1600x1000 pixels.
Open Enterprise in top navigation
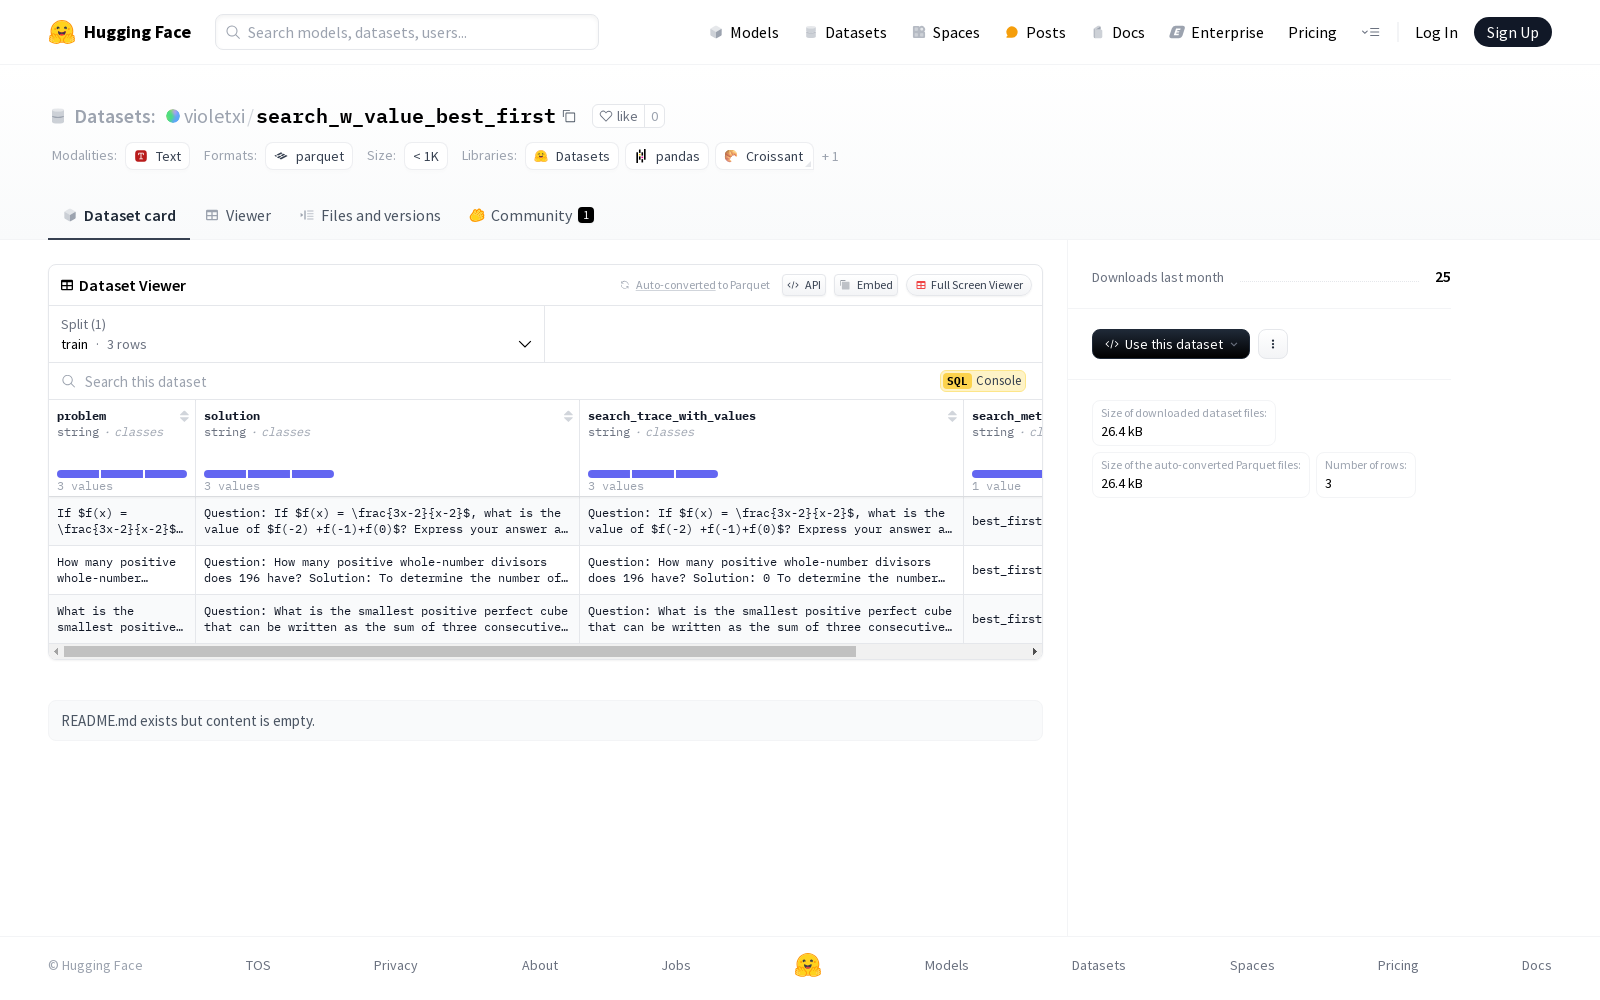point(1217,32)
